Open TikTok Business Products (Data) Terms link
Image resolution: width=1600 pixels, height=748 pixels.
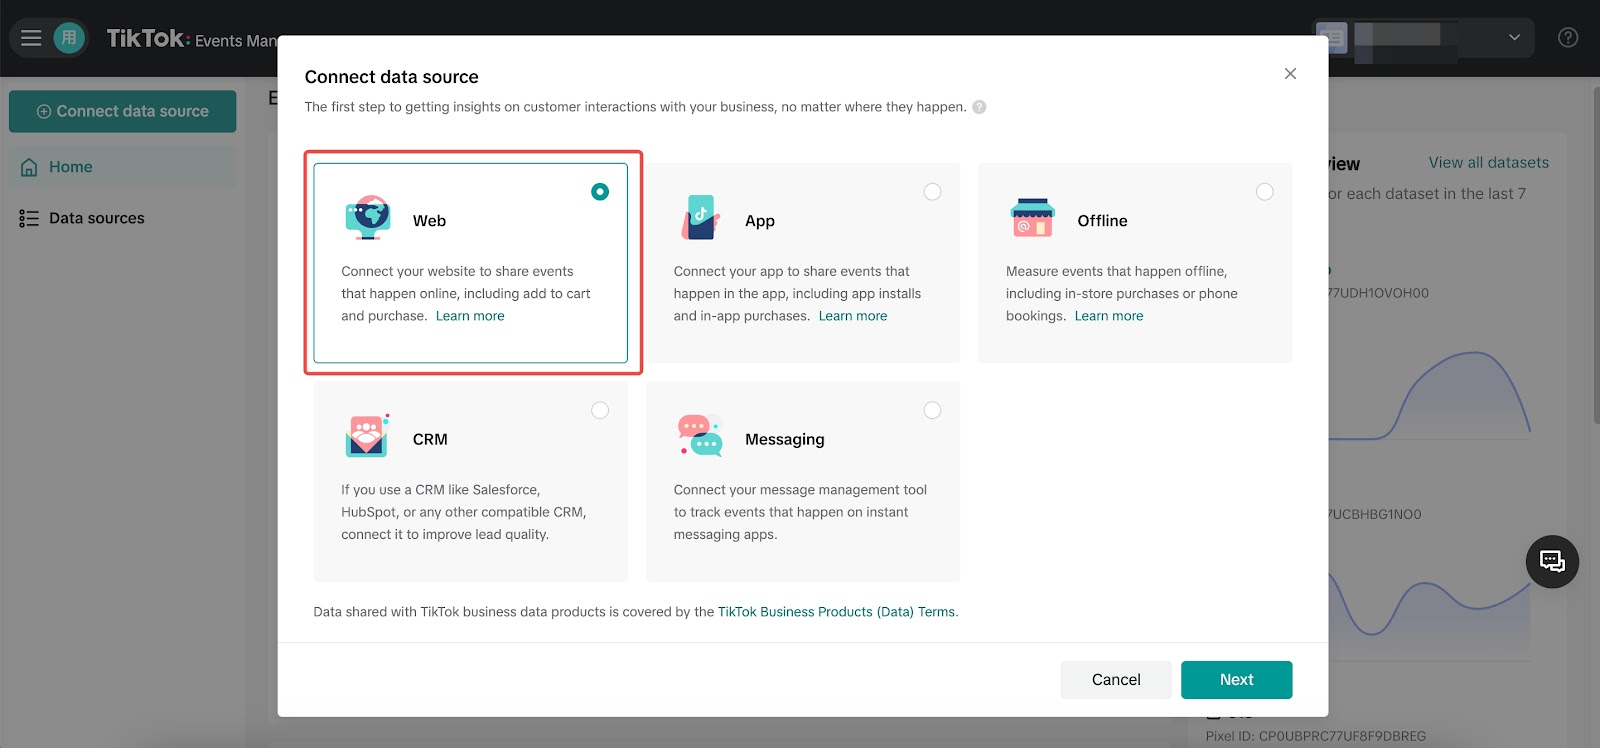point(836,612)
